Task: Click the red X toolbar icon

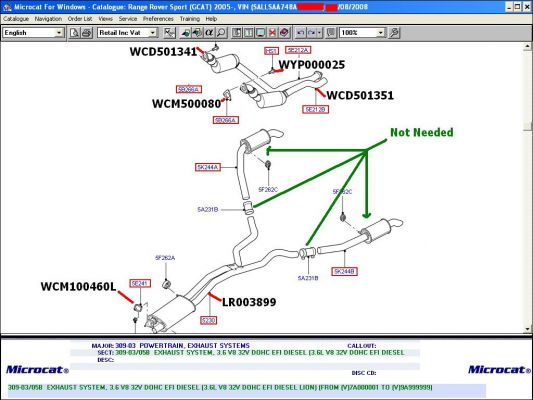Action: pos(272,33)
